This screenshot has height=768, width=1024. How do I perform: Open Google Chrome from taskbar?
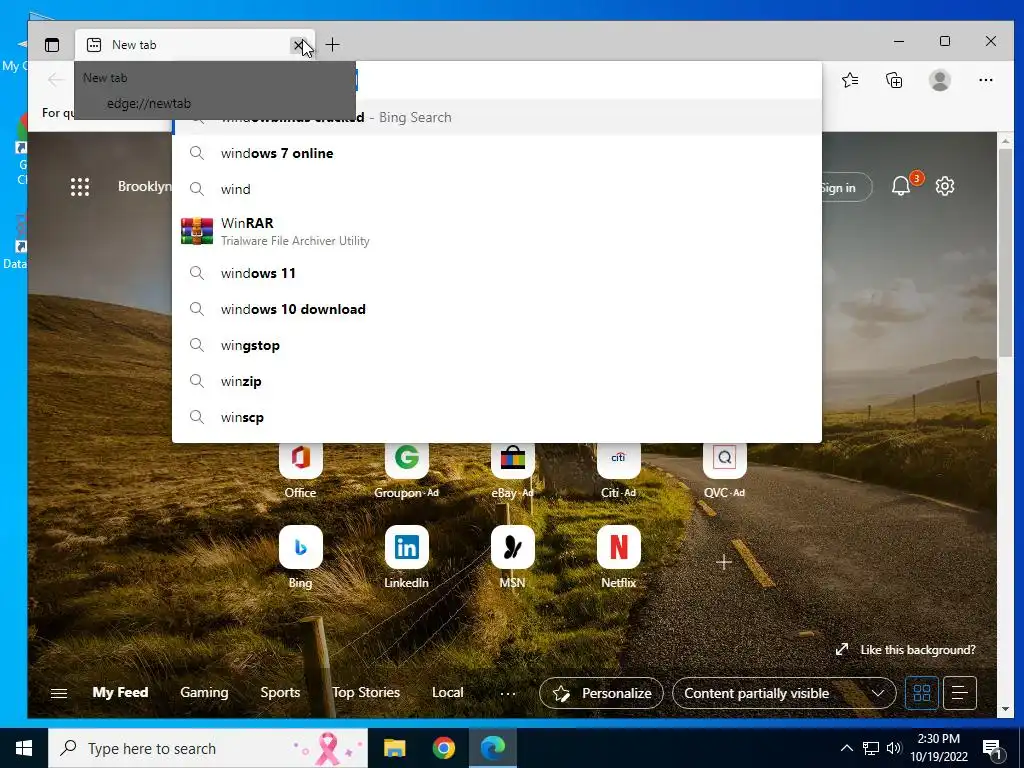[443, 748]
